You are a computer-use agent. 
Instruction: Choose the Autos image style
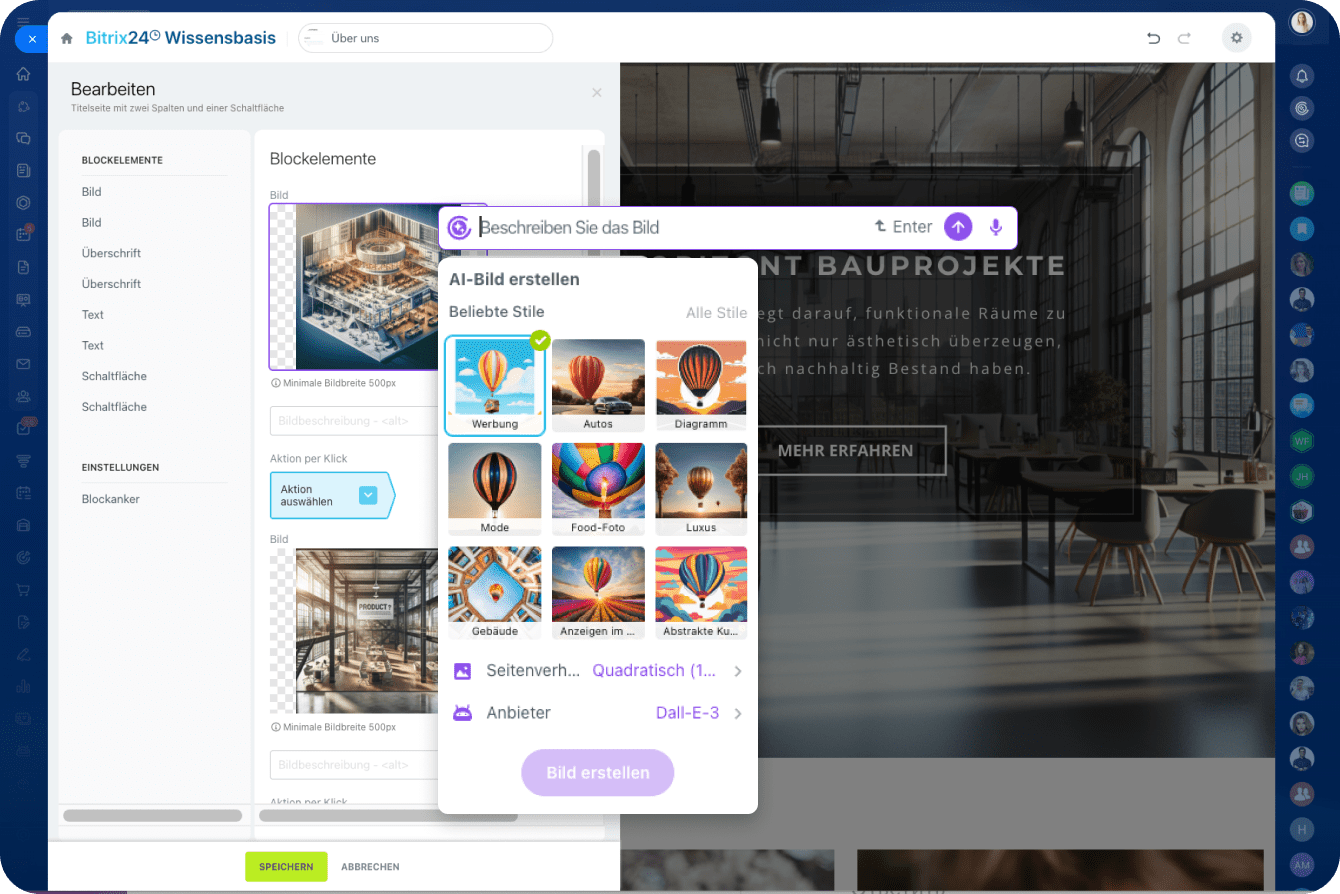pos(598,386)
